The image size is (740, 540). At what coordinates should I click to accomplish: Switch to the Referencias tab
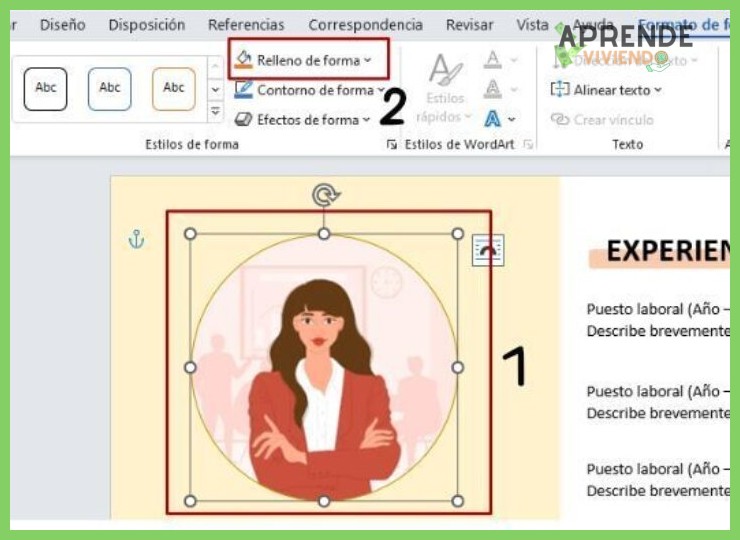coord(246,25)
